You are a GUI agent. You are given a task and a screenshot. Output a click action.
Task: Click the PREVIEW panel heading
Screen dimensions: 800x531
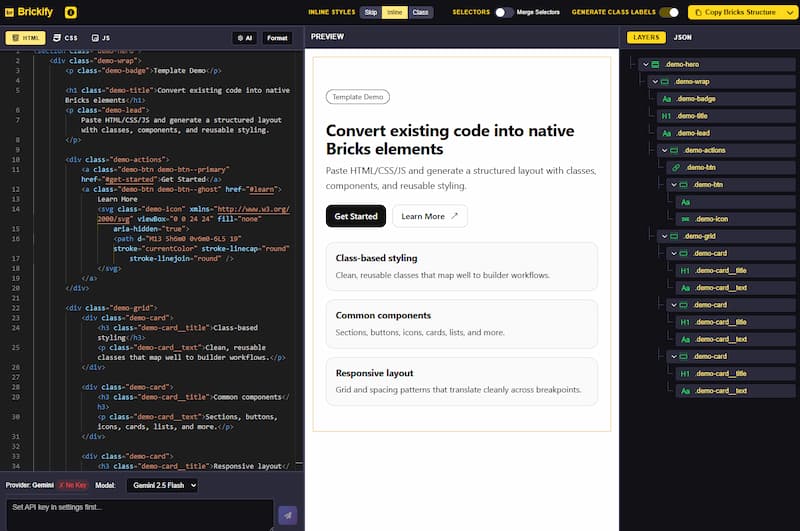(x=328, y=37)
